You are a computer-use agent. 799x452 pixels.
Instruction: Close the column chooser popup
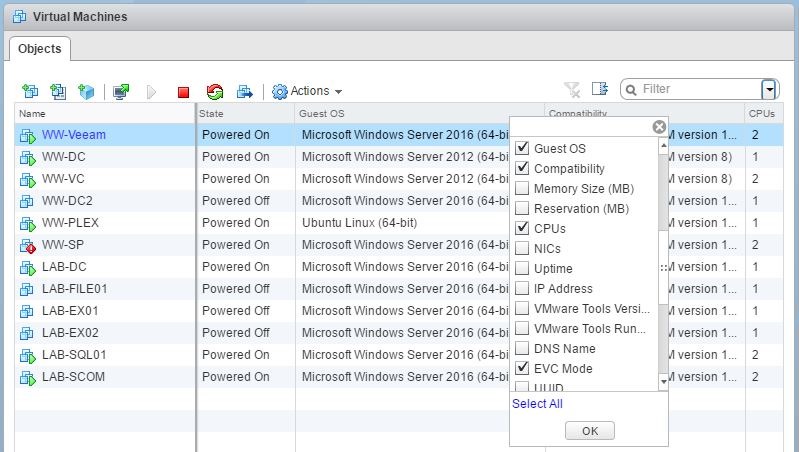[659, 127]
